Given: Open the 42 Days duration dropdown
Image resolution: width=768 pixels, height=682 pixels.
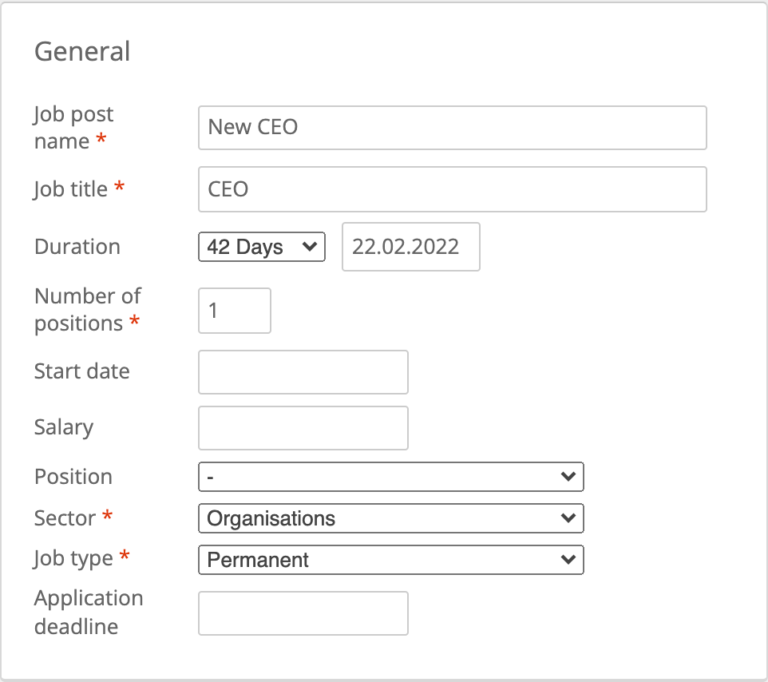Looking at the screenshot, I should [x=262, y=247].
